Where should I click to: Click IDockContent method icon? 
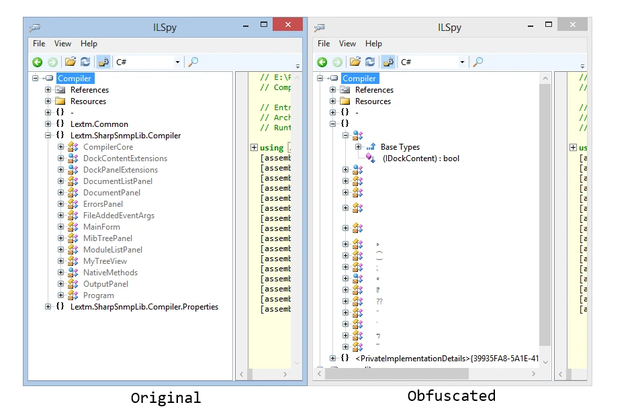point(371,158)
